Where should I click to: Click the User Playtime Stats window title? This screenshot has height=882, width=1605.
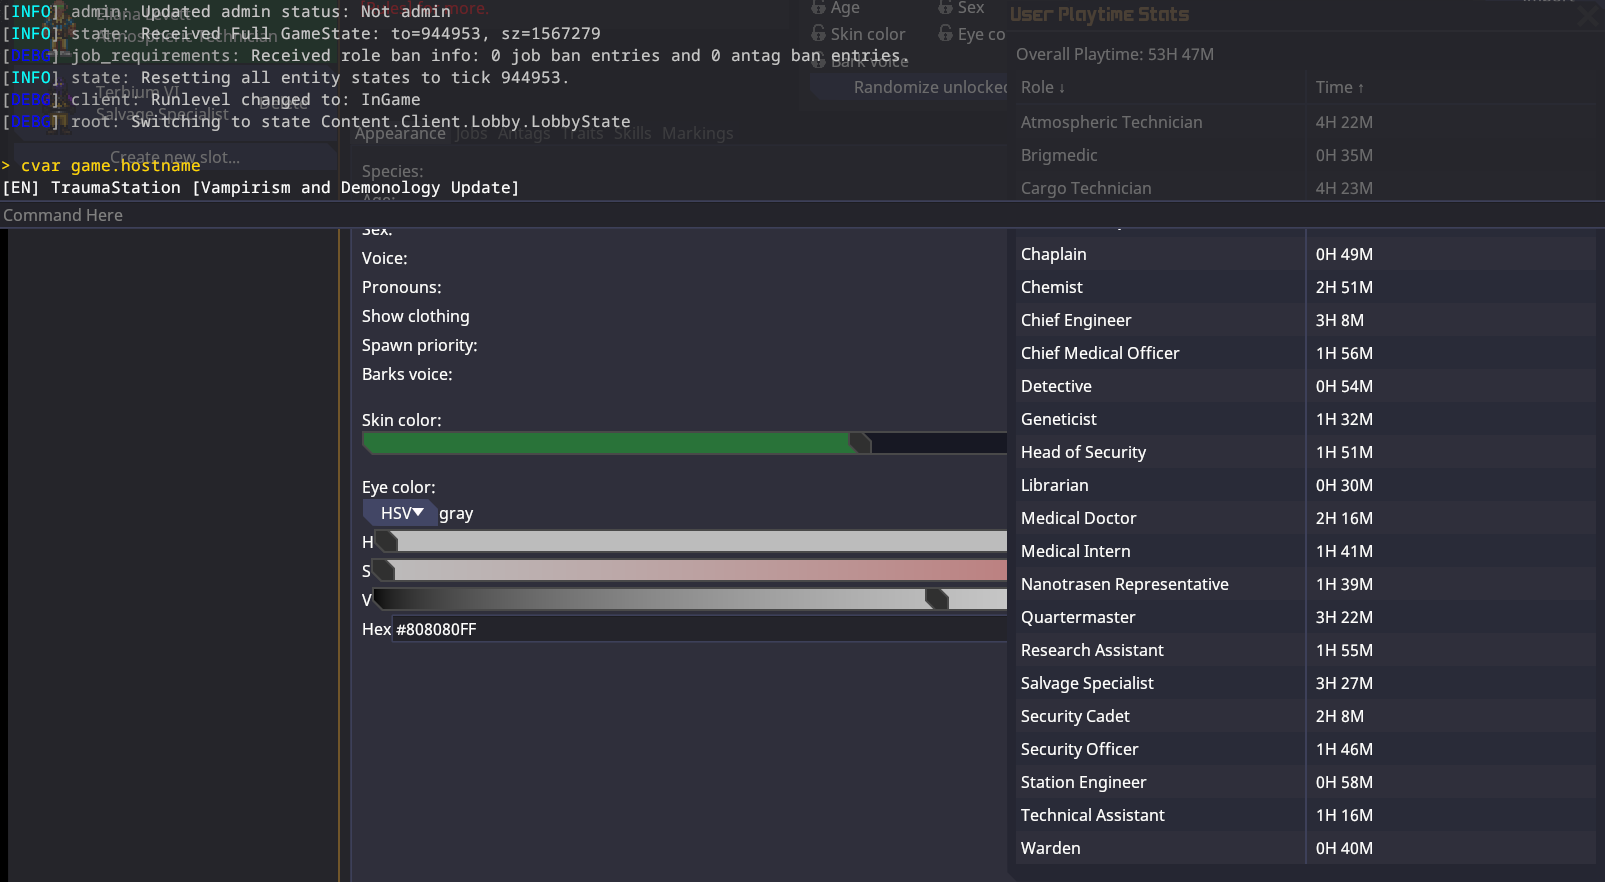click(x=1100, y=14)
